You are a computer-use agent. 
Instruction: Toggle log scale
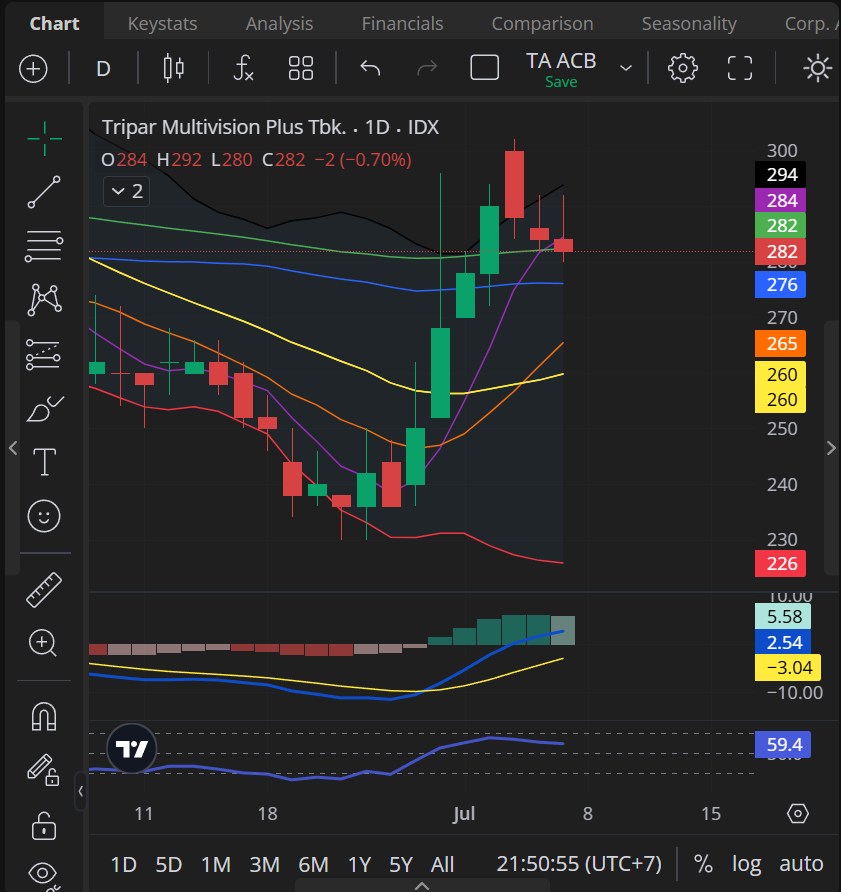(747, 865)
